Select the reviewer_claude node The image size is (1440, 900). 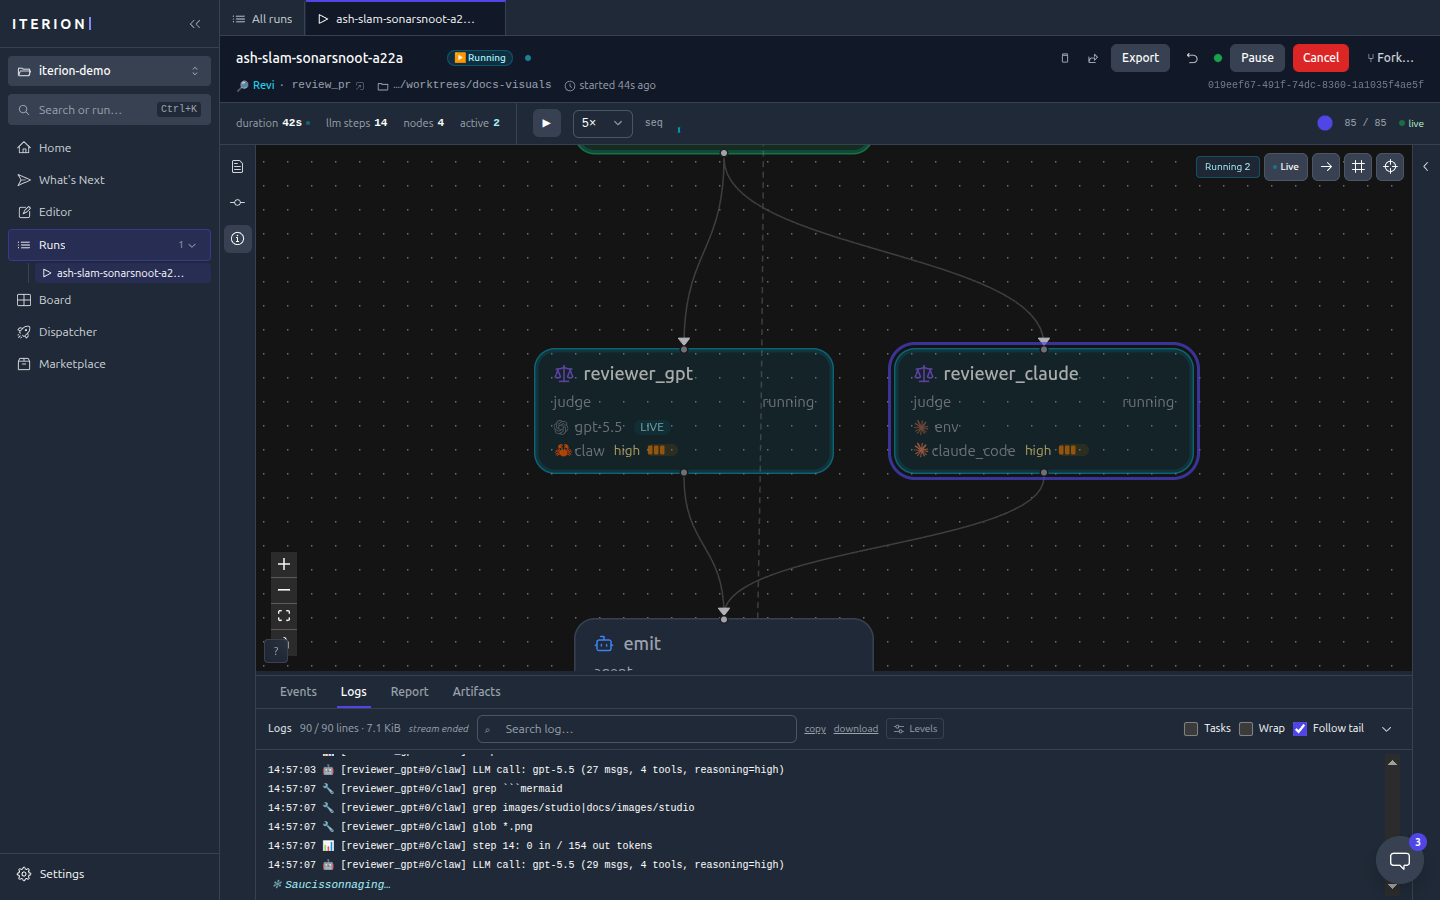(1044, 411)
